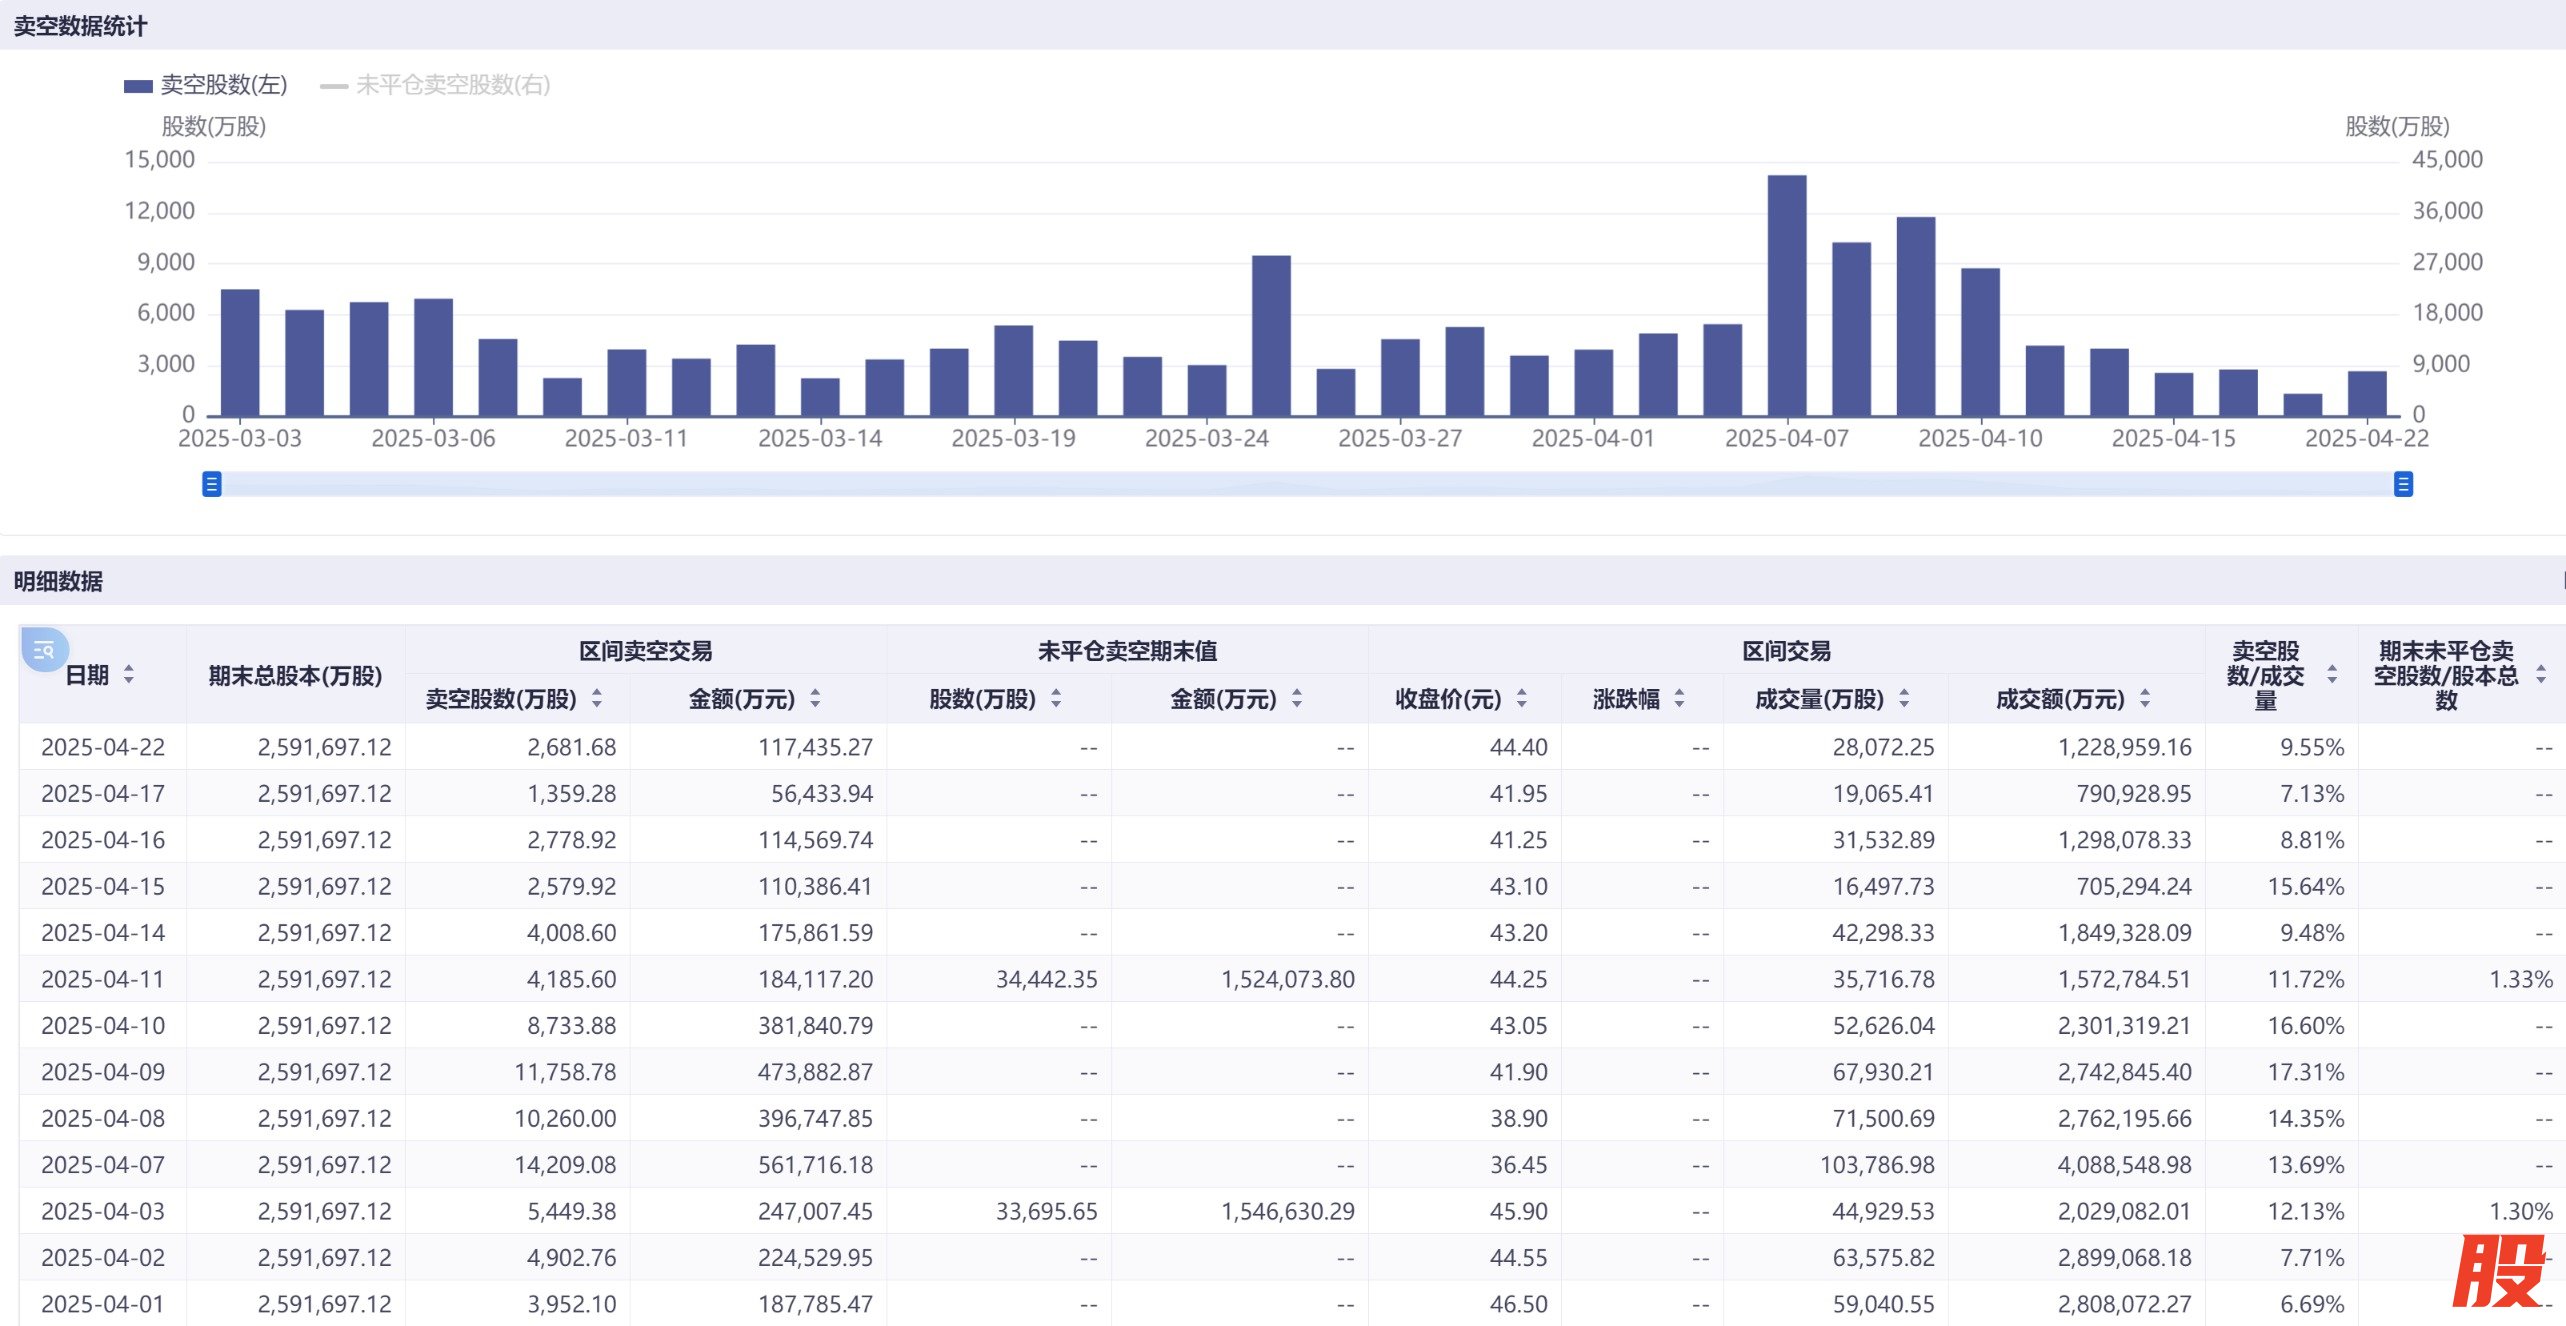
Task: Click left handle of chart range slider
Action: coord(211,485)
